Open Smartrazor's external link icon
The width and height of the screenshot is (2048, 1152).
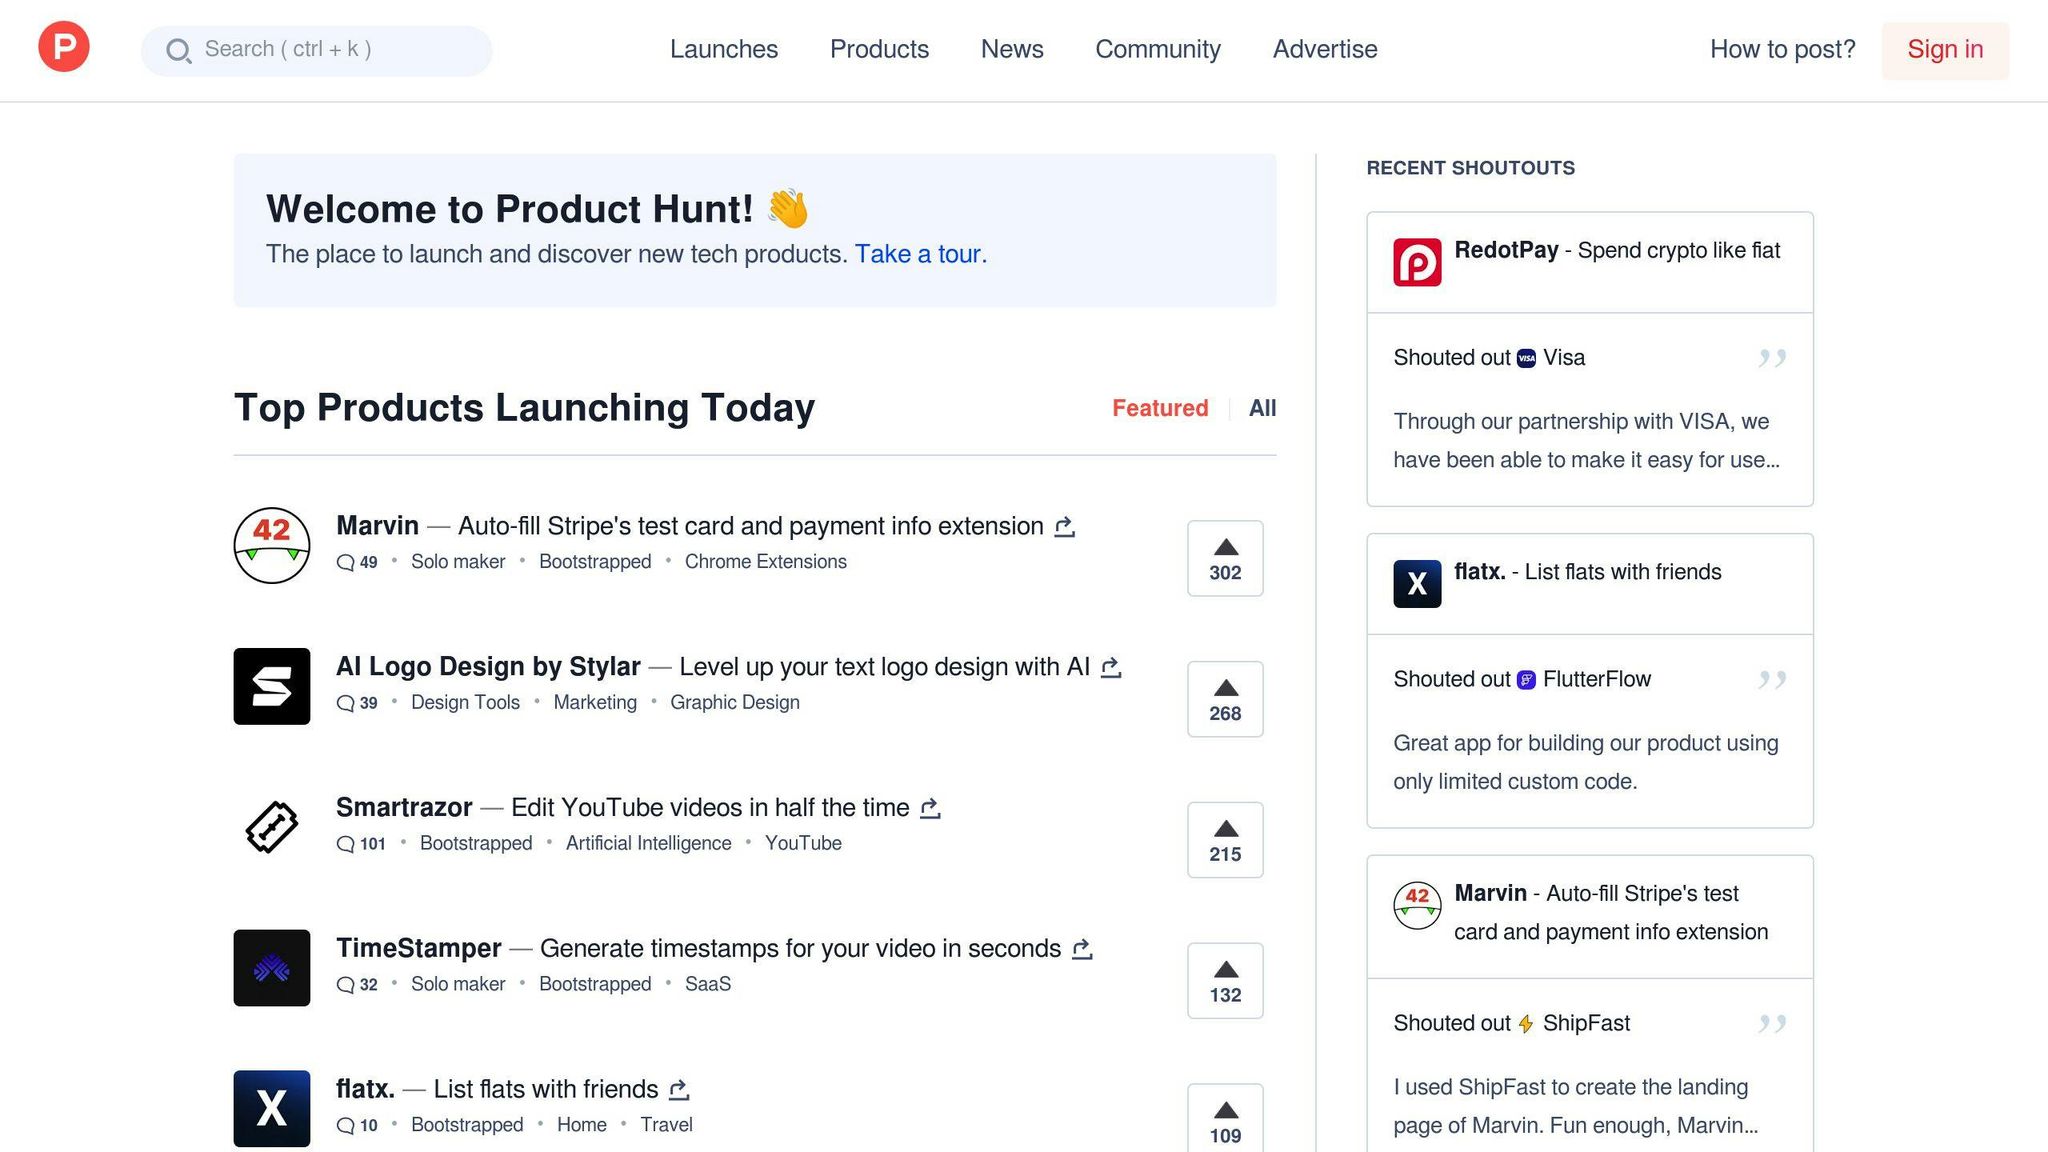(930, 808)
